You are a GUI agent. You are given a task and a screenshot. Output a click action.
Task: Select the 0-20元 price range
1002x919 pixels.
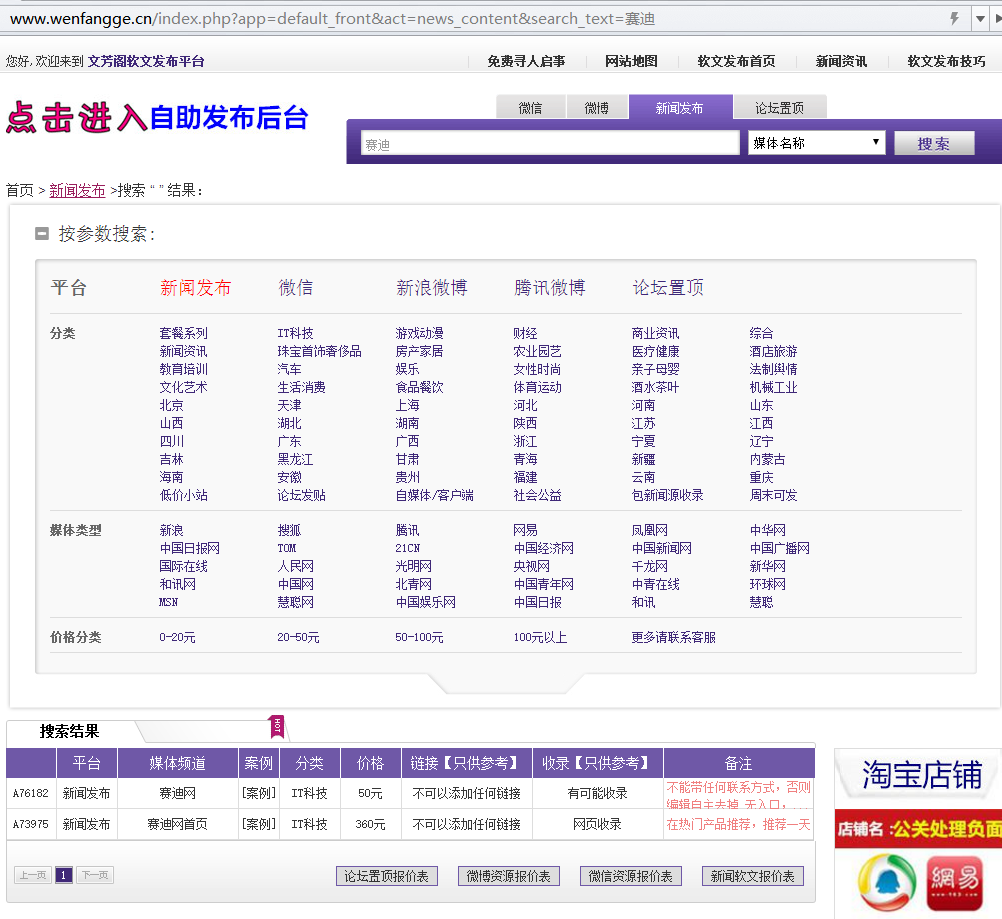177,637
